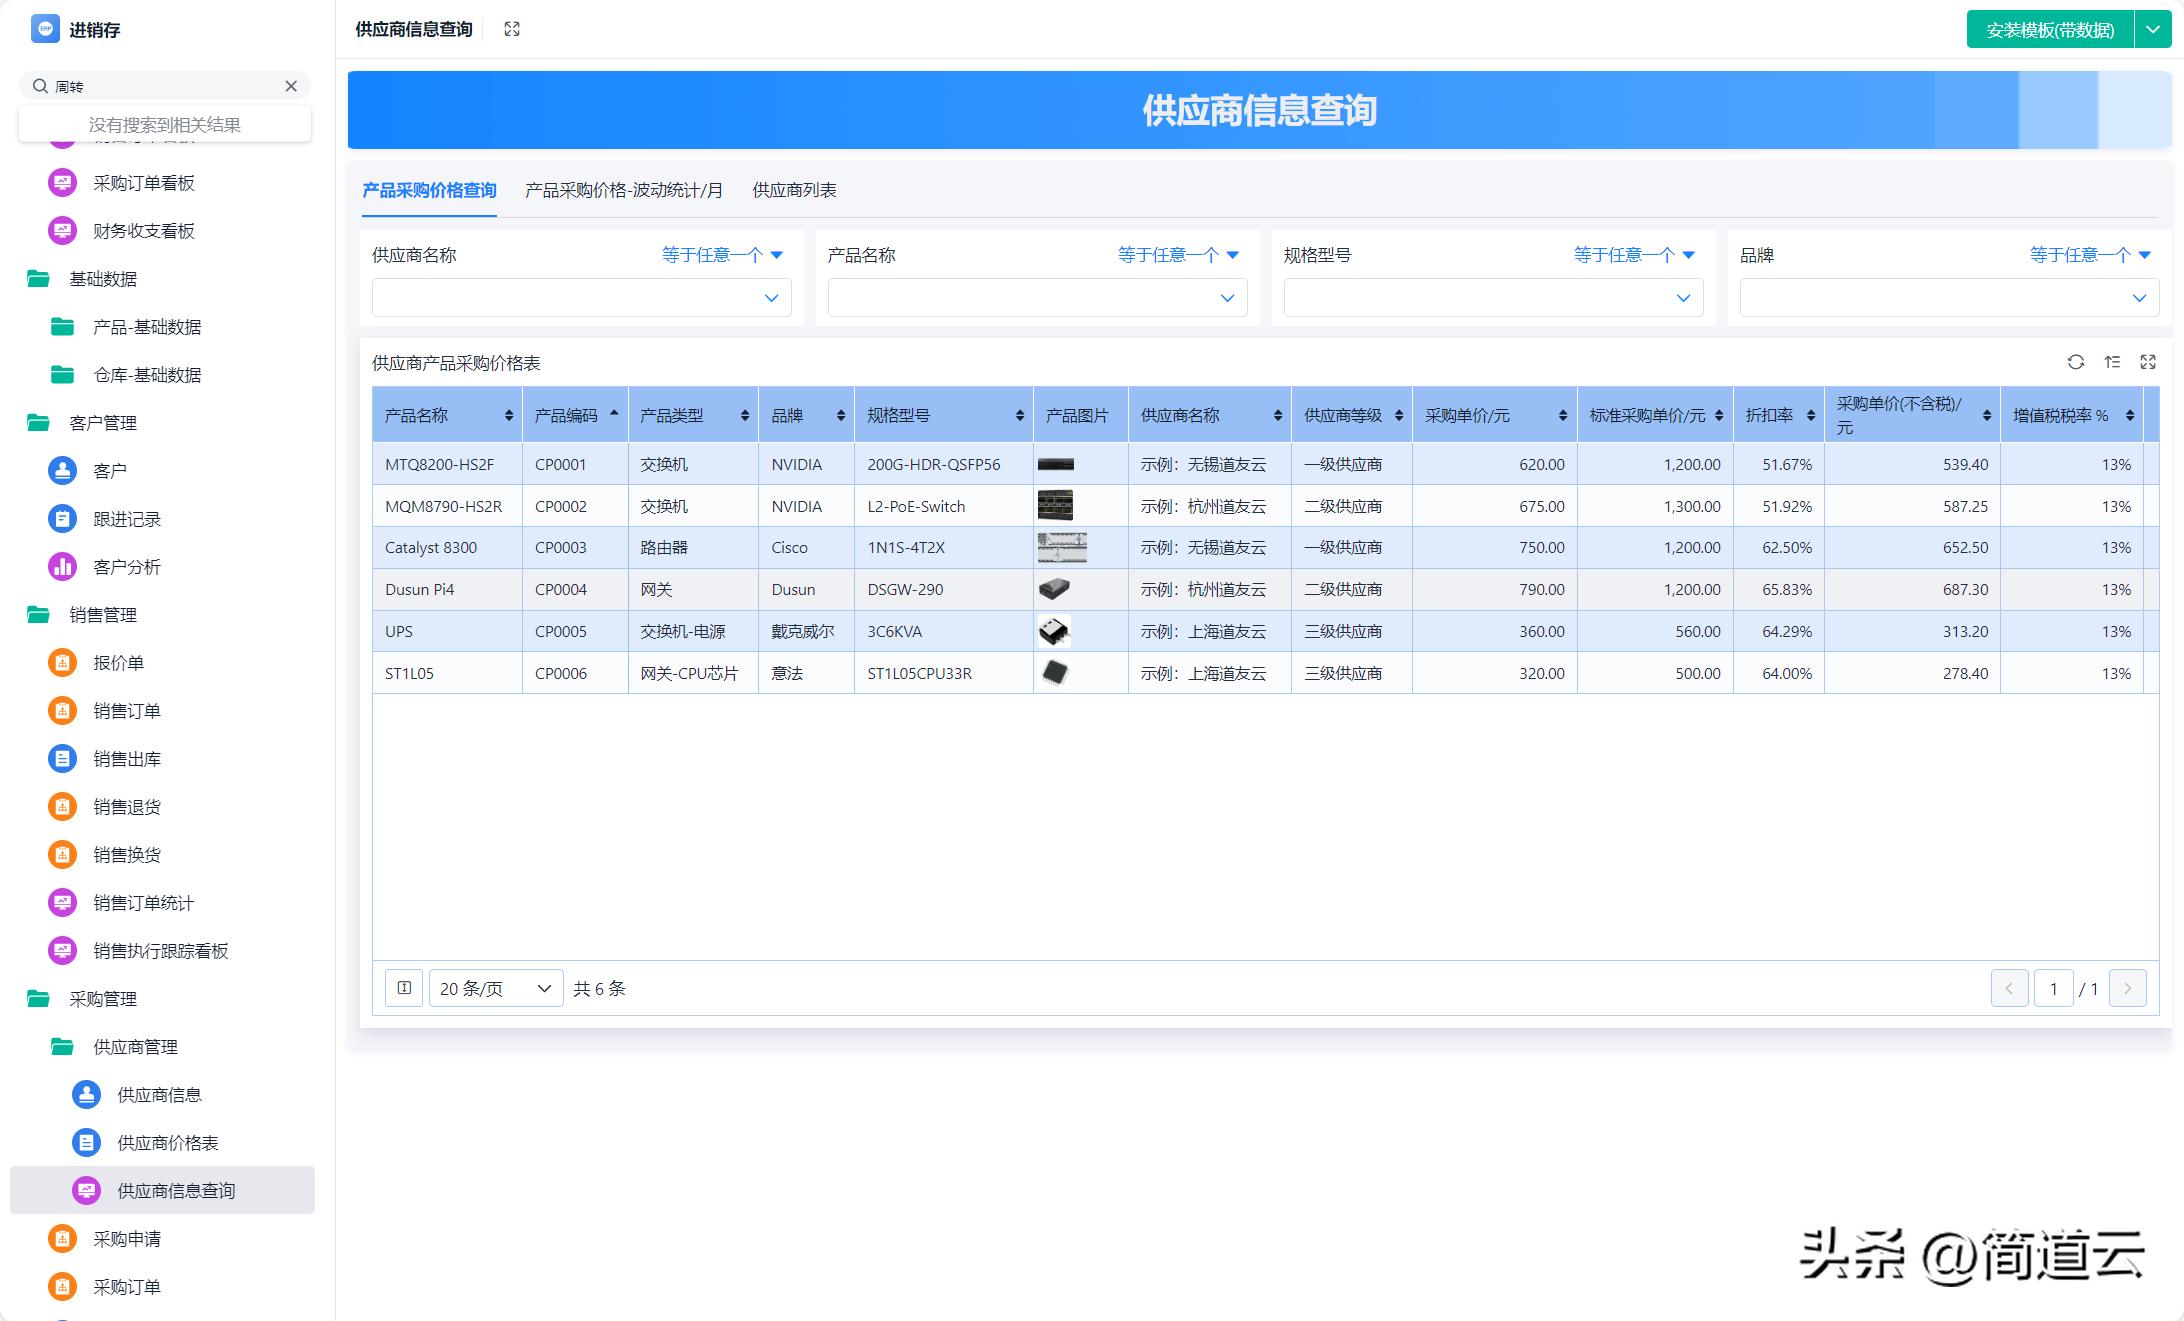The height and width of the screenshot is (1321, 2184).
Task: Open 销售出库 from the sidebar
Action: tap(126, 759)
